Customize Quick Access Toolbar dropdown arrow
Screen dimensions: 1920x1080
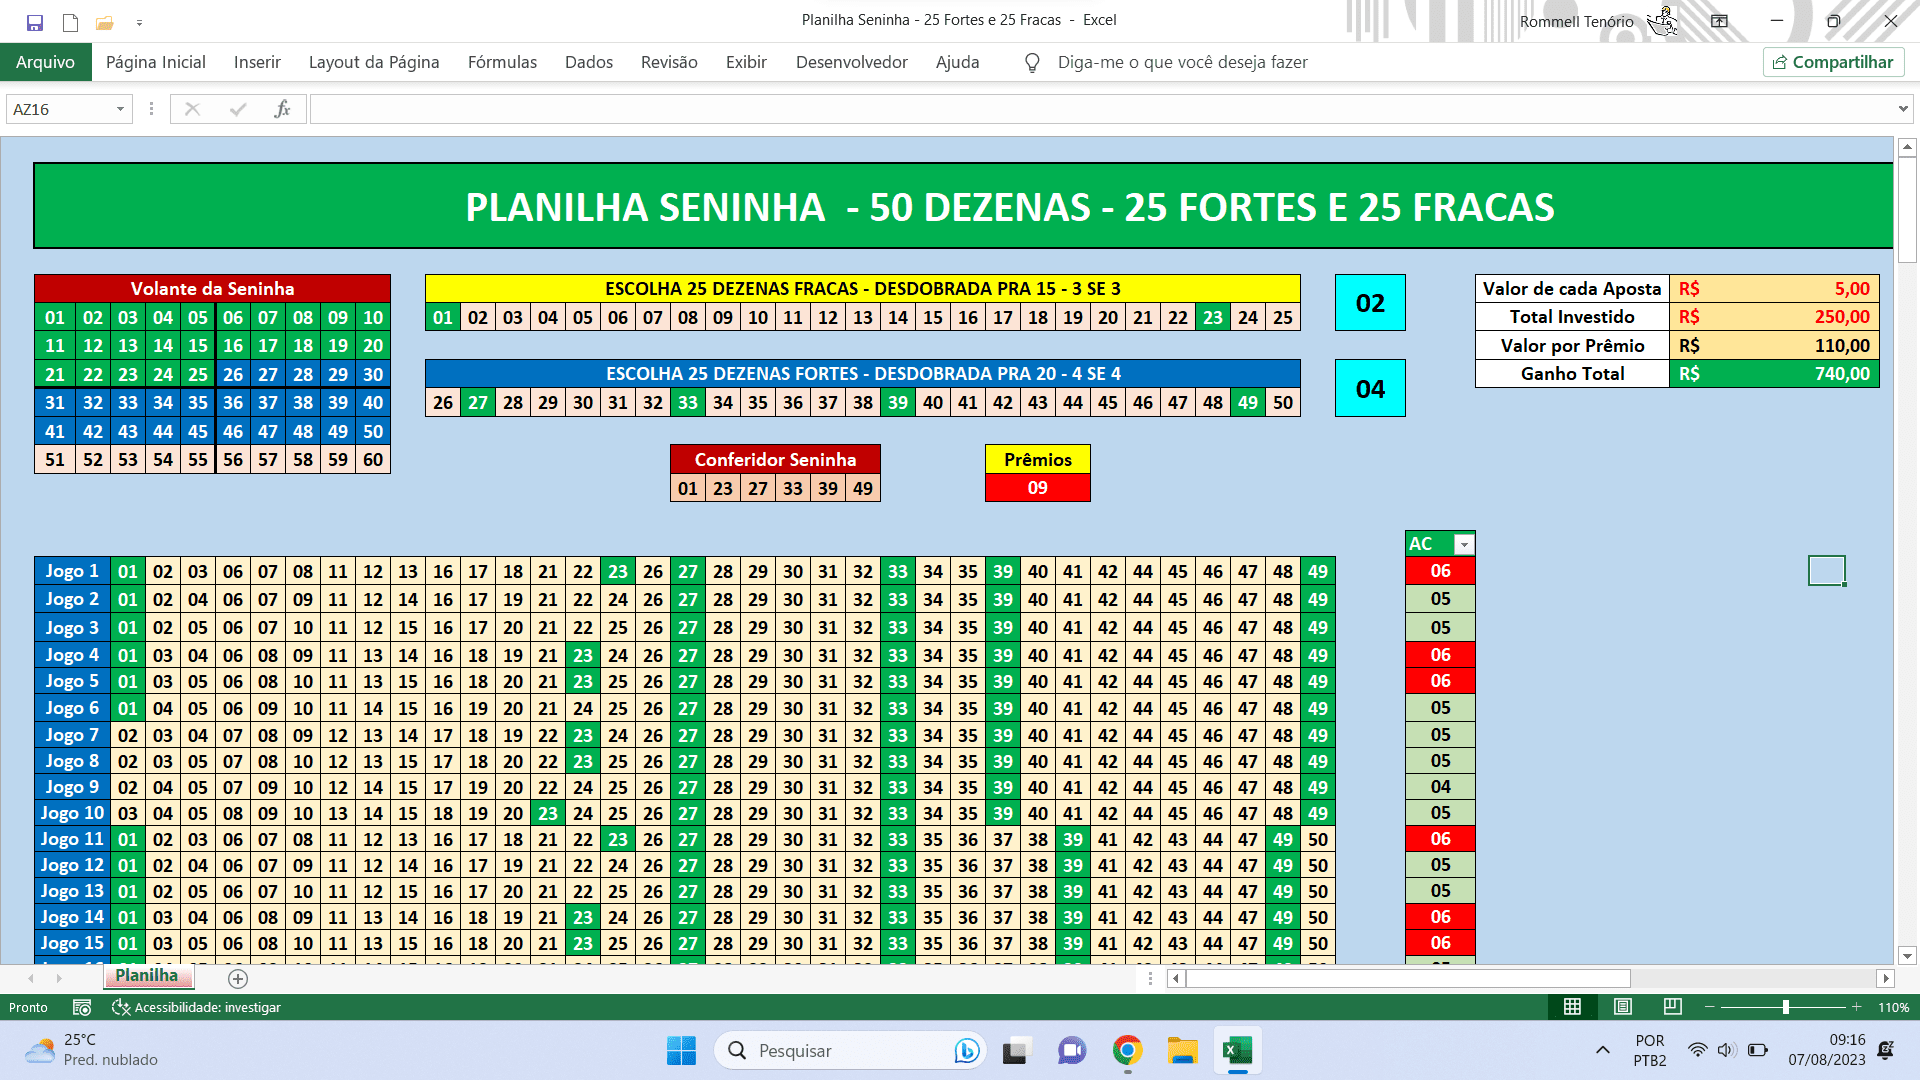click(139, 22)
